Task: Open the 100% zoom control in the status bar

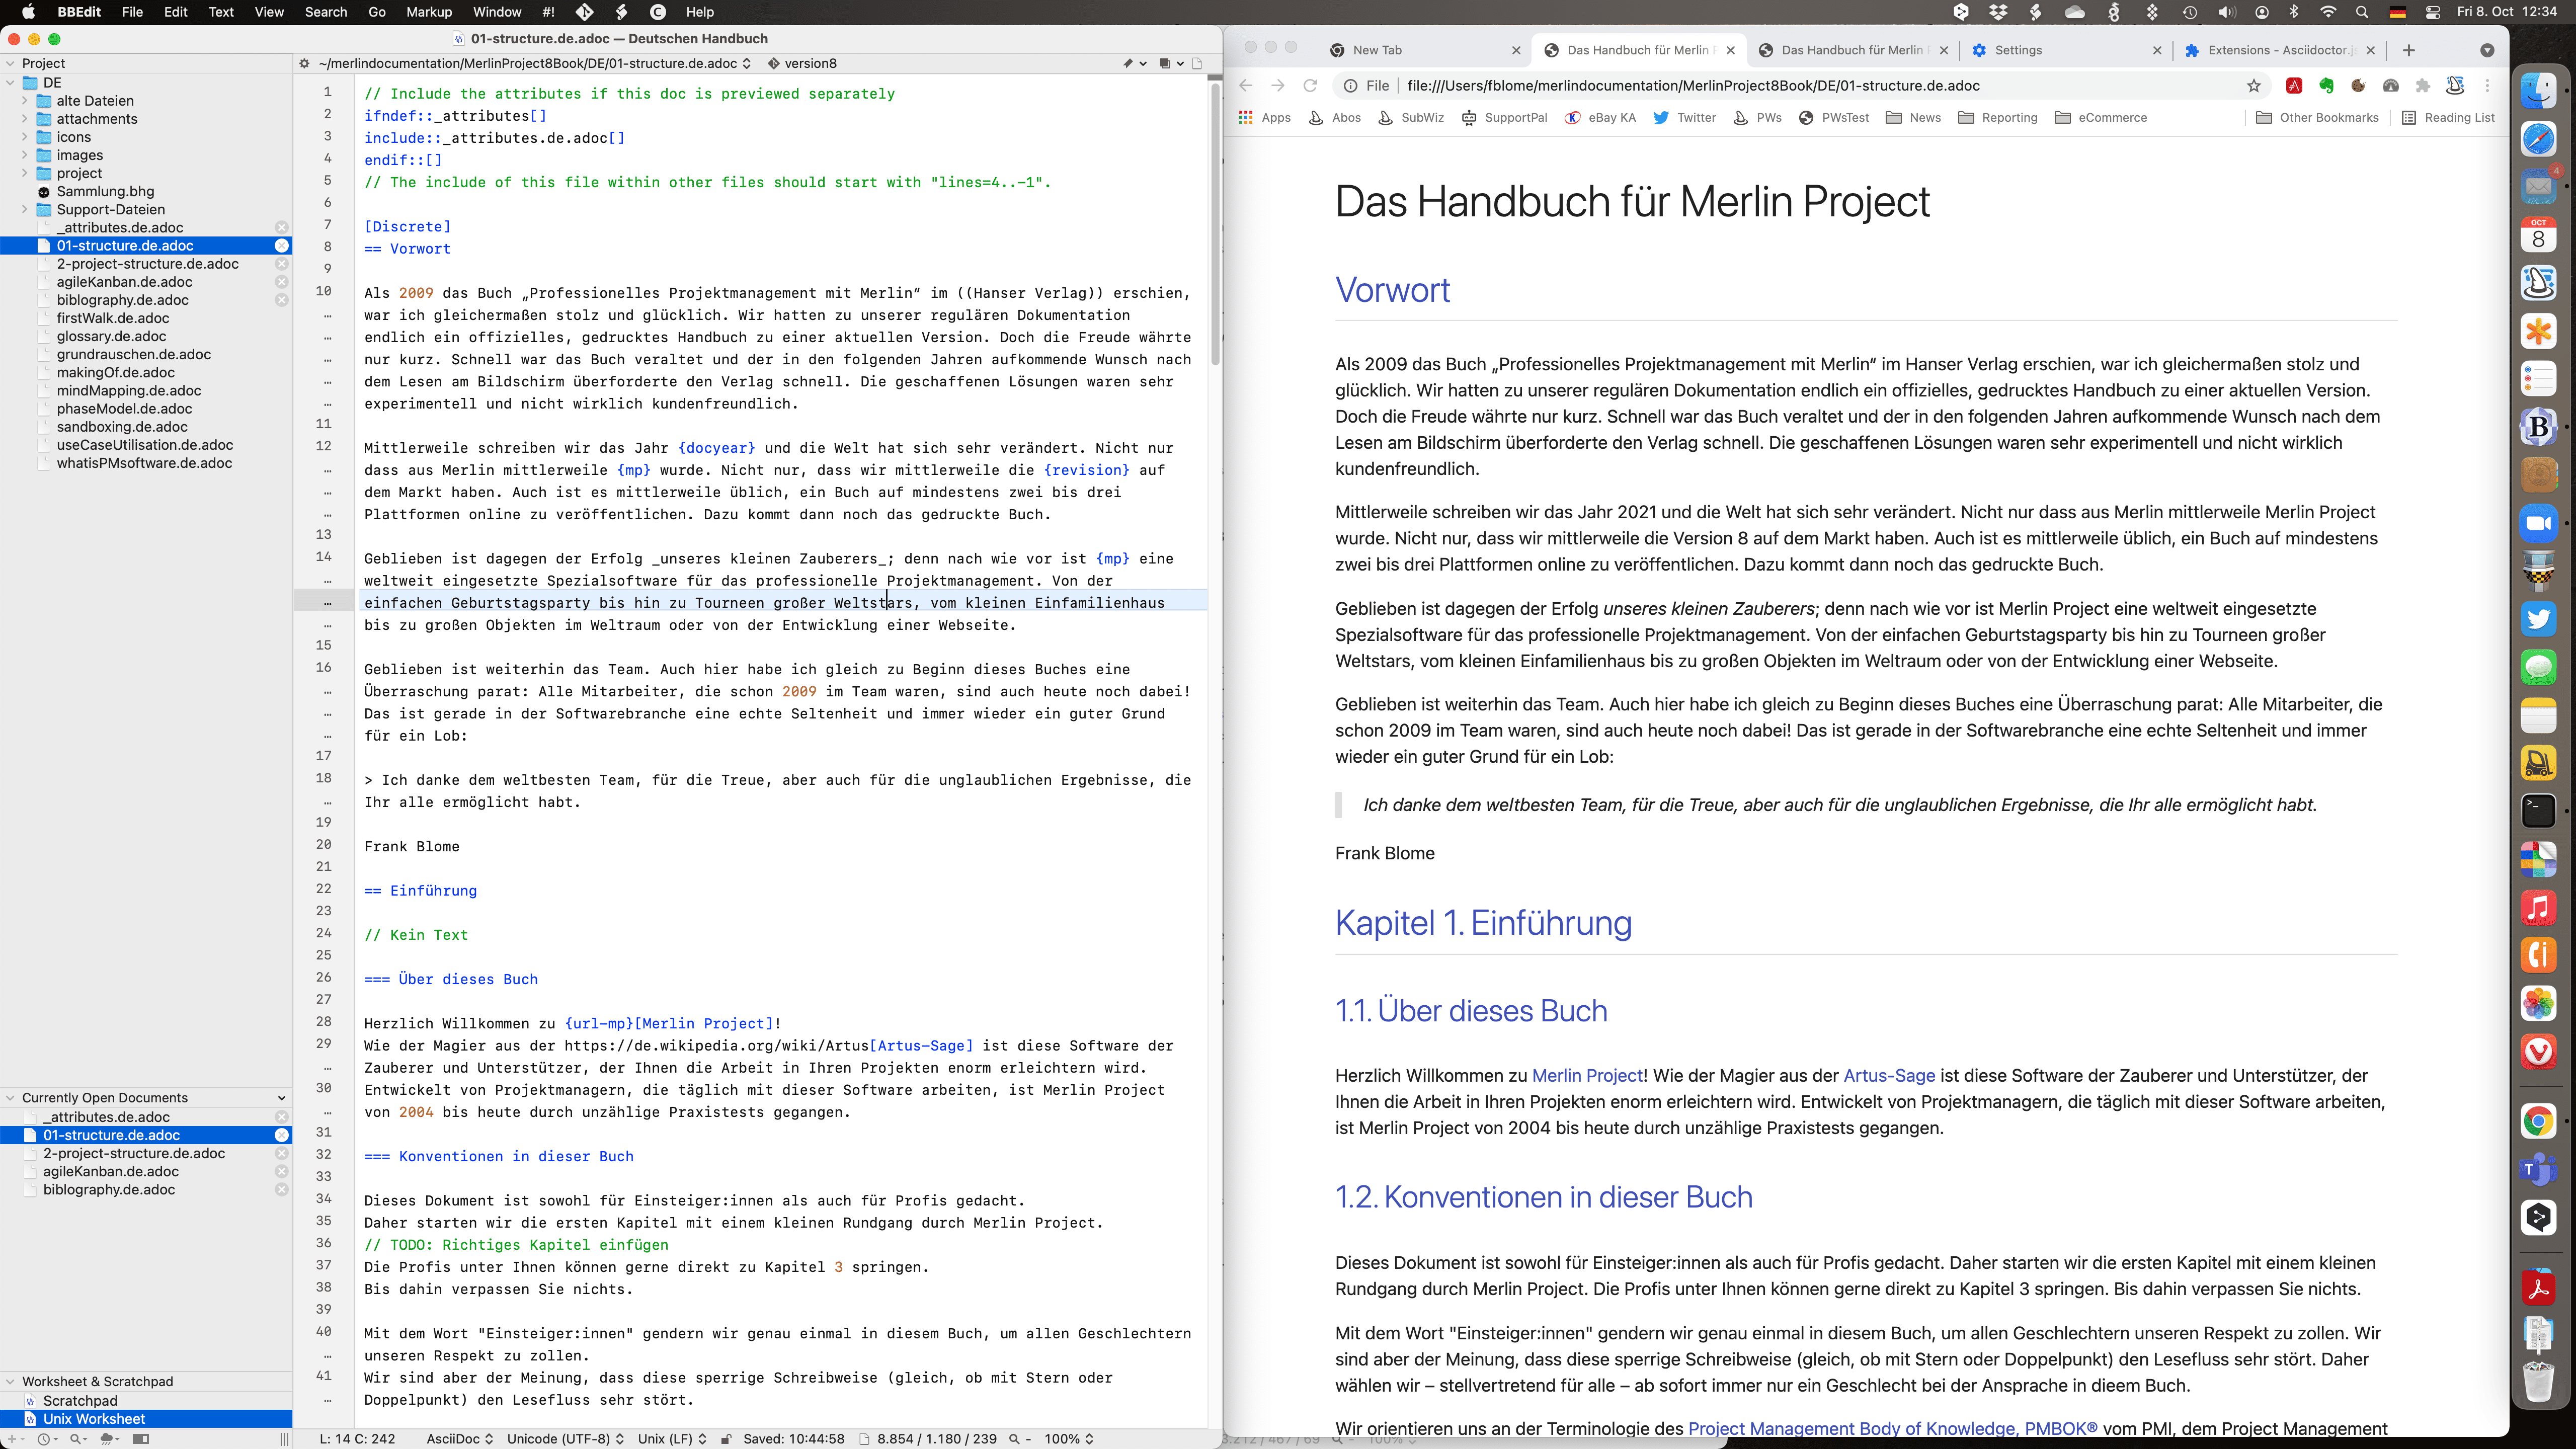Action: coord(1063,1439)
